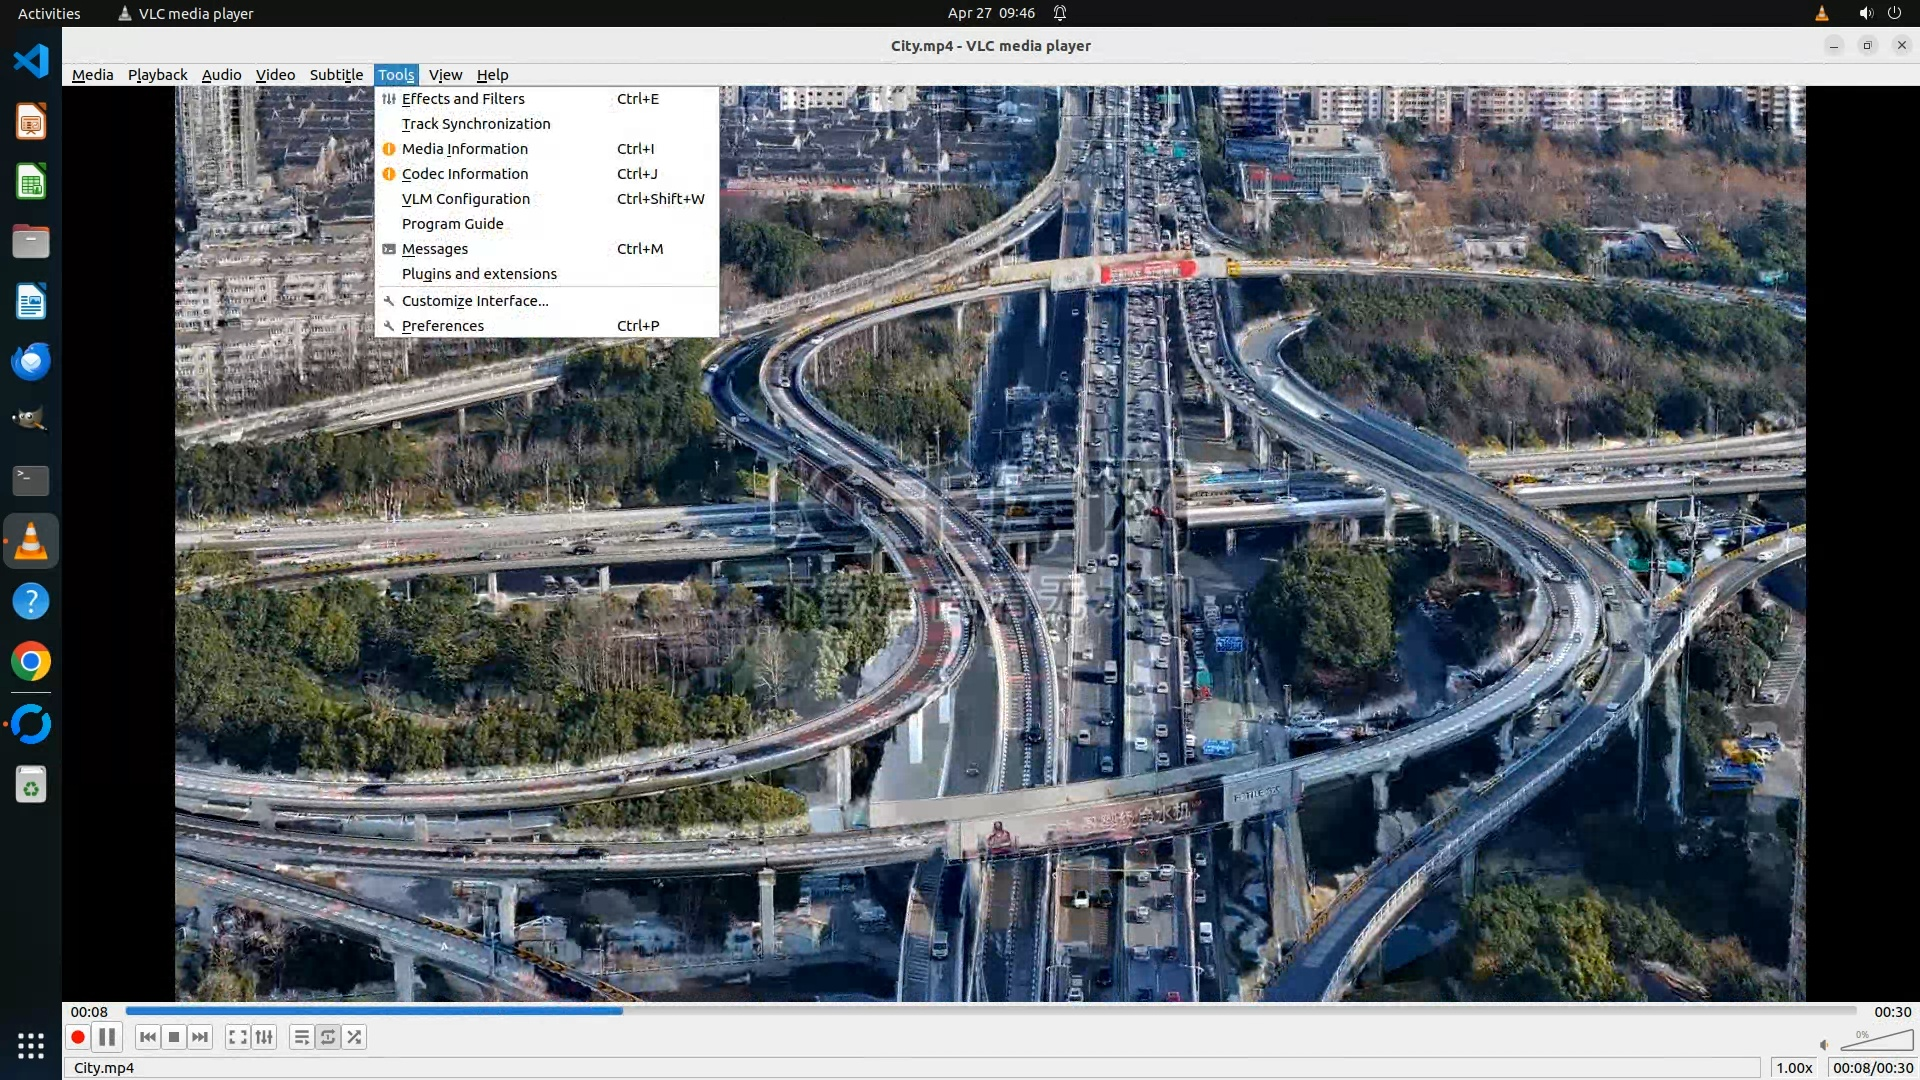Click the video seek progress bar
The height and width of the screenshot is (1080, 1920).
pos(990,1011)
